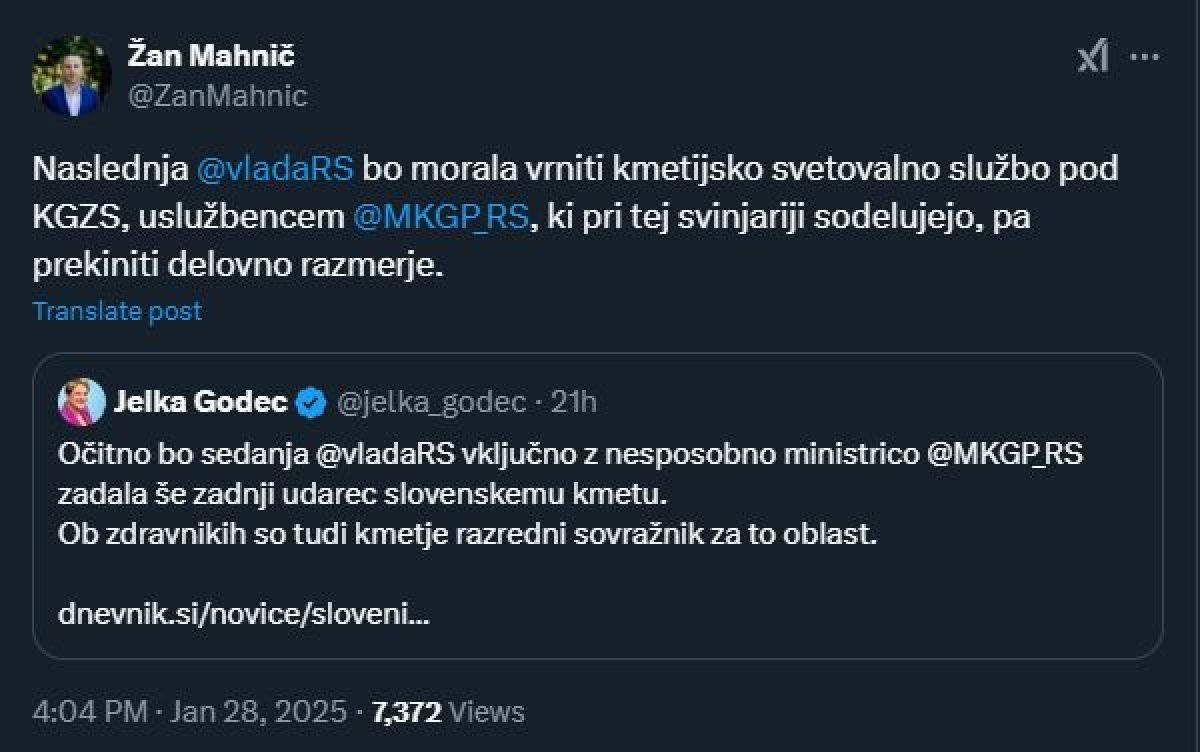Click the Žan Mahnič display name

point(211,55)
